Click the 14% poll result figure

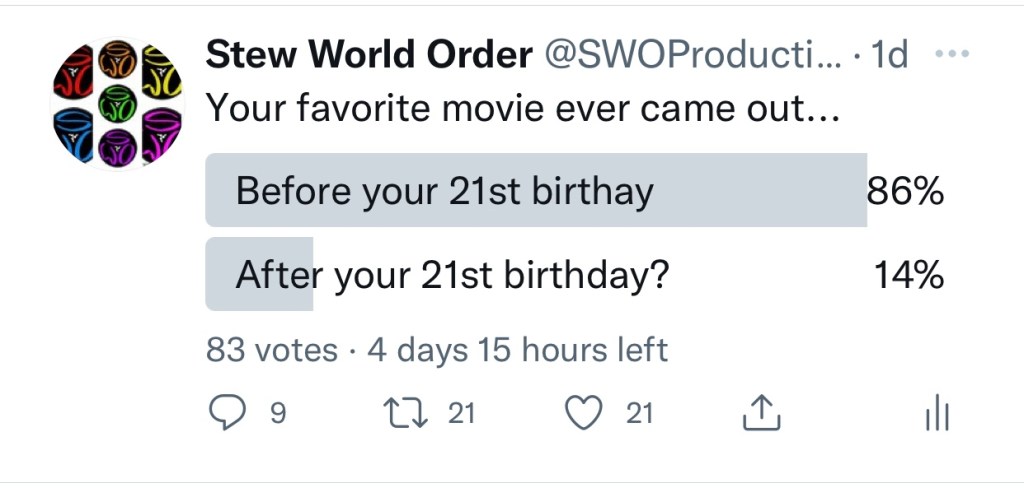click(x=909, y=274)
